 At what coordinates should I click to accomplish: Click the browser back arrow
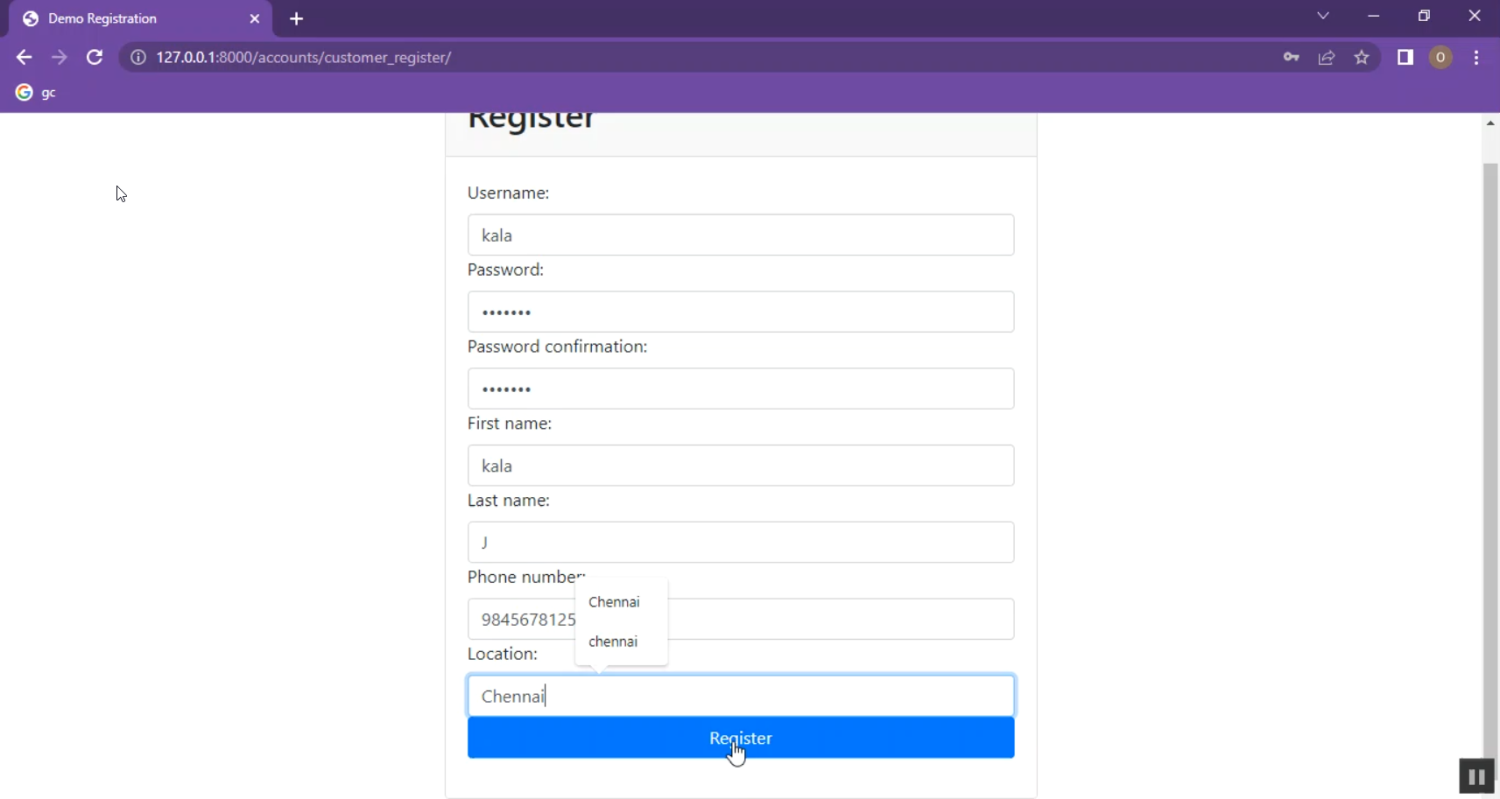24,57
